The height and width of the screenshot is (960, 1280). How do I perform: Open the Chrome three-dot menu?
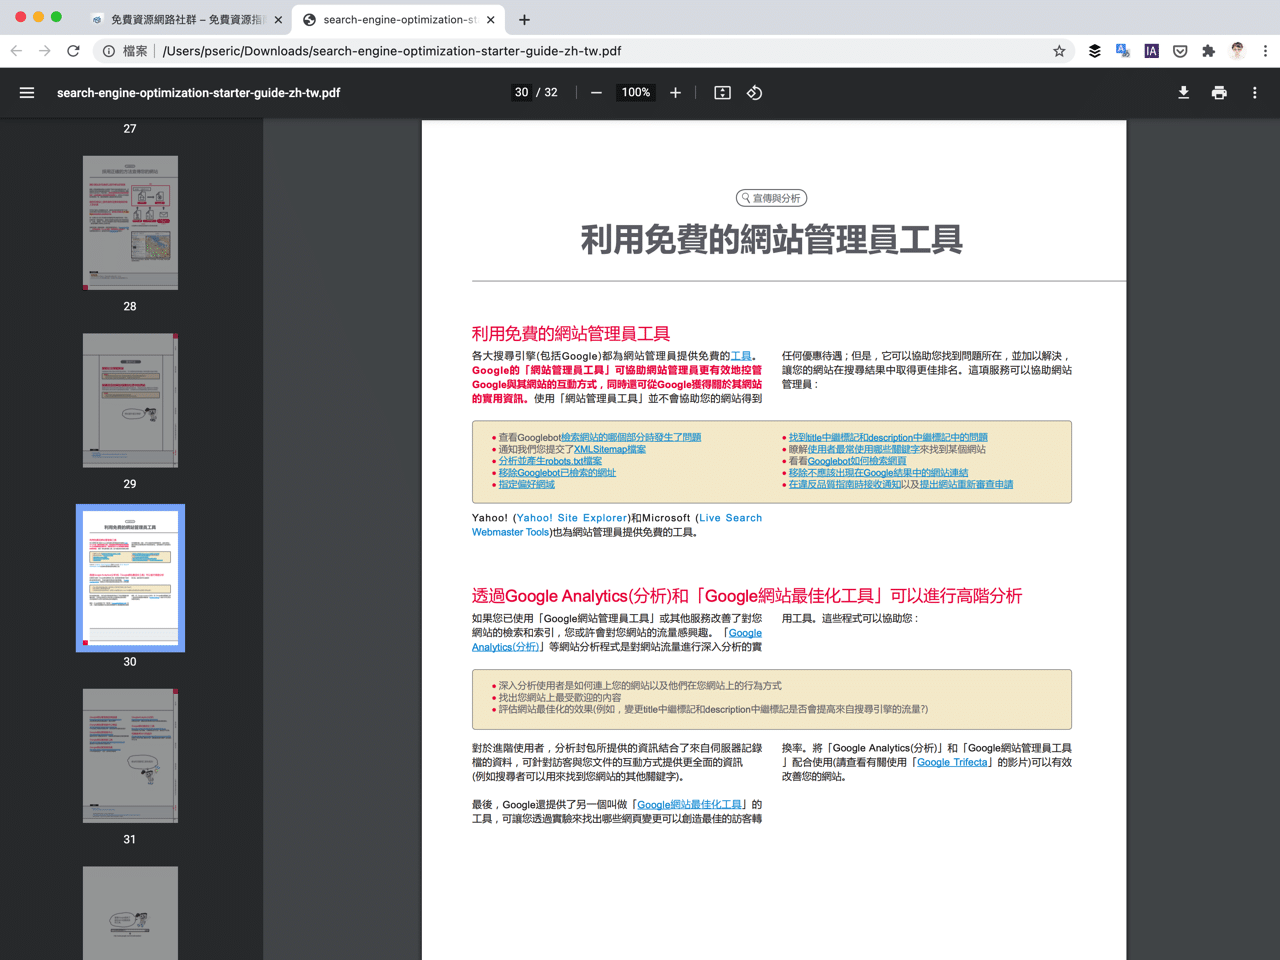[1265, 51]
